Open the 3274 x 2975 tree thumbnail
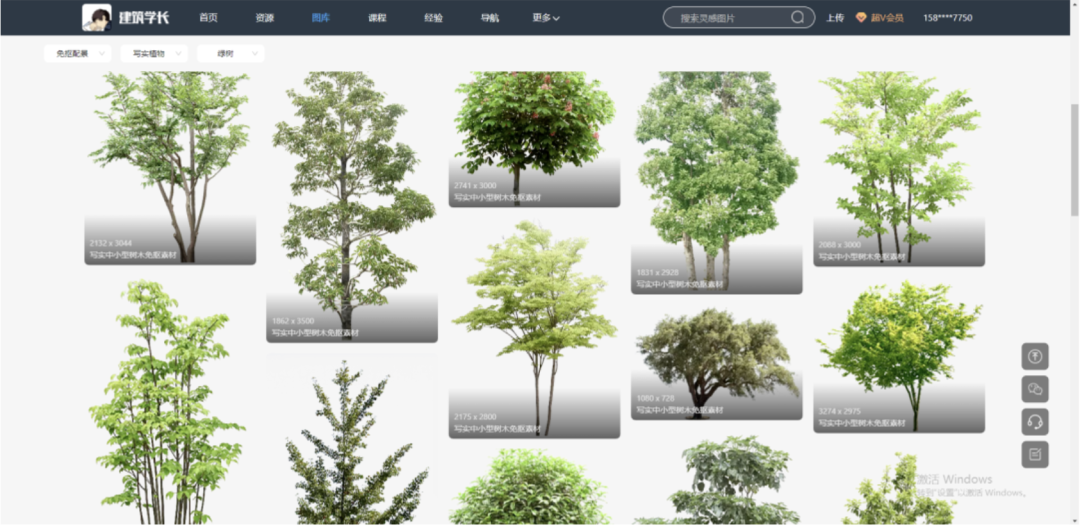The width and height of the screenshot is (1080, 527). pos(899,355)
